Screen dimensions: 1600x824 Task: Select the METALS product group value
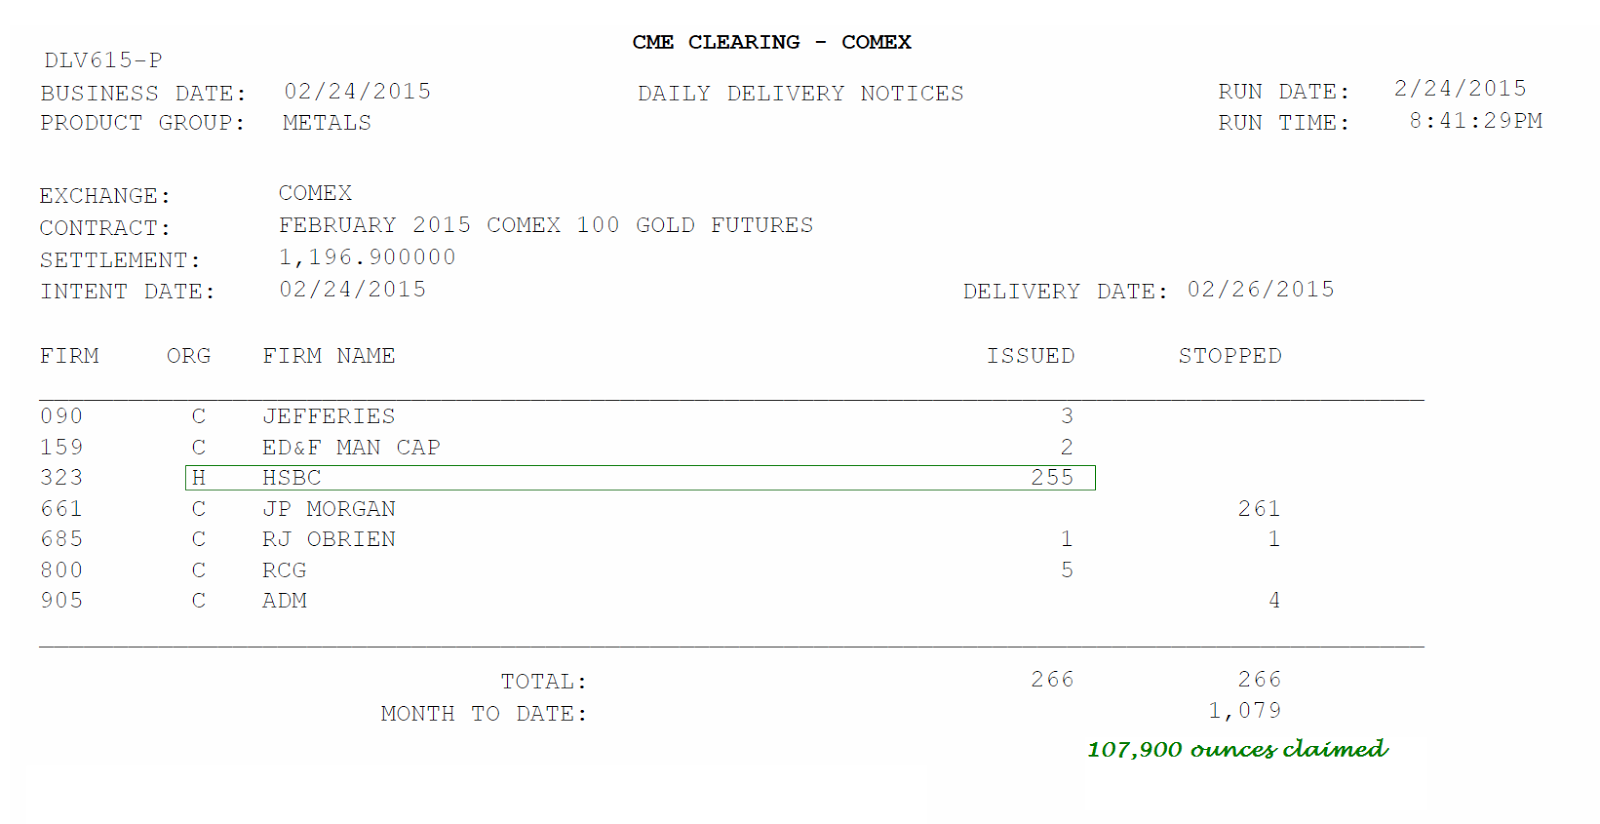click(x=326, y=123)
